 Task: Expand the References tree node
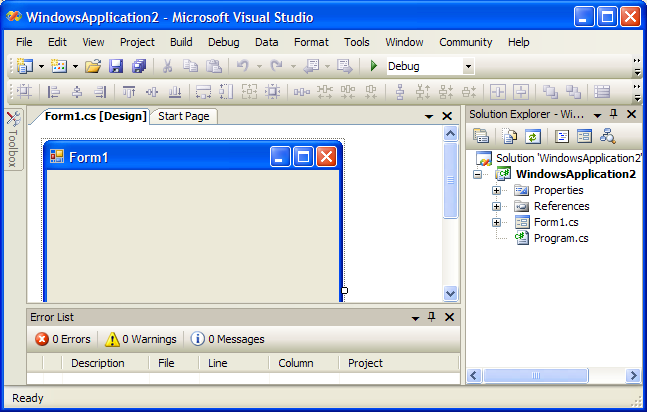(496, 206)
